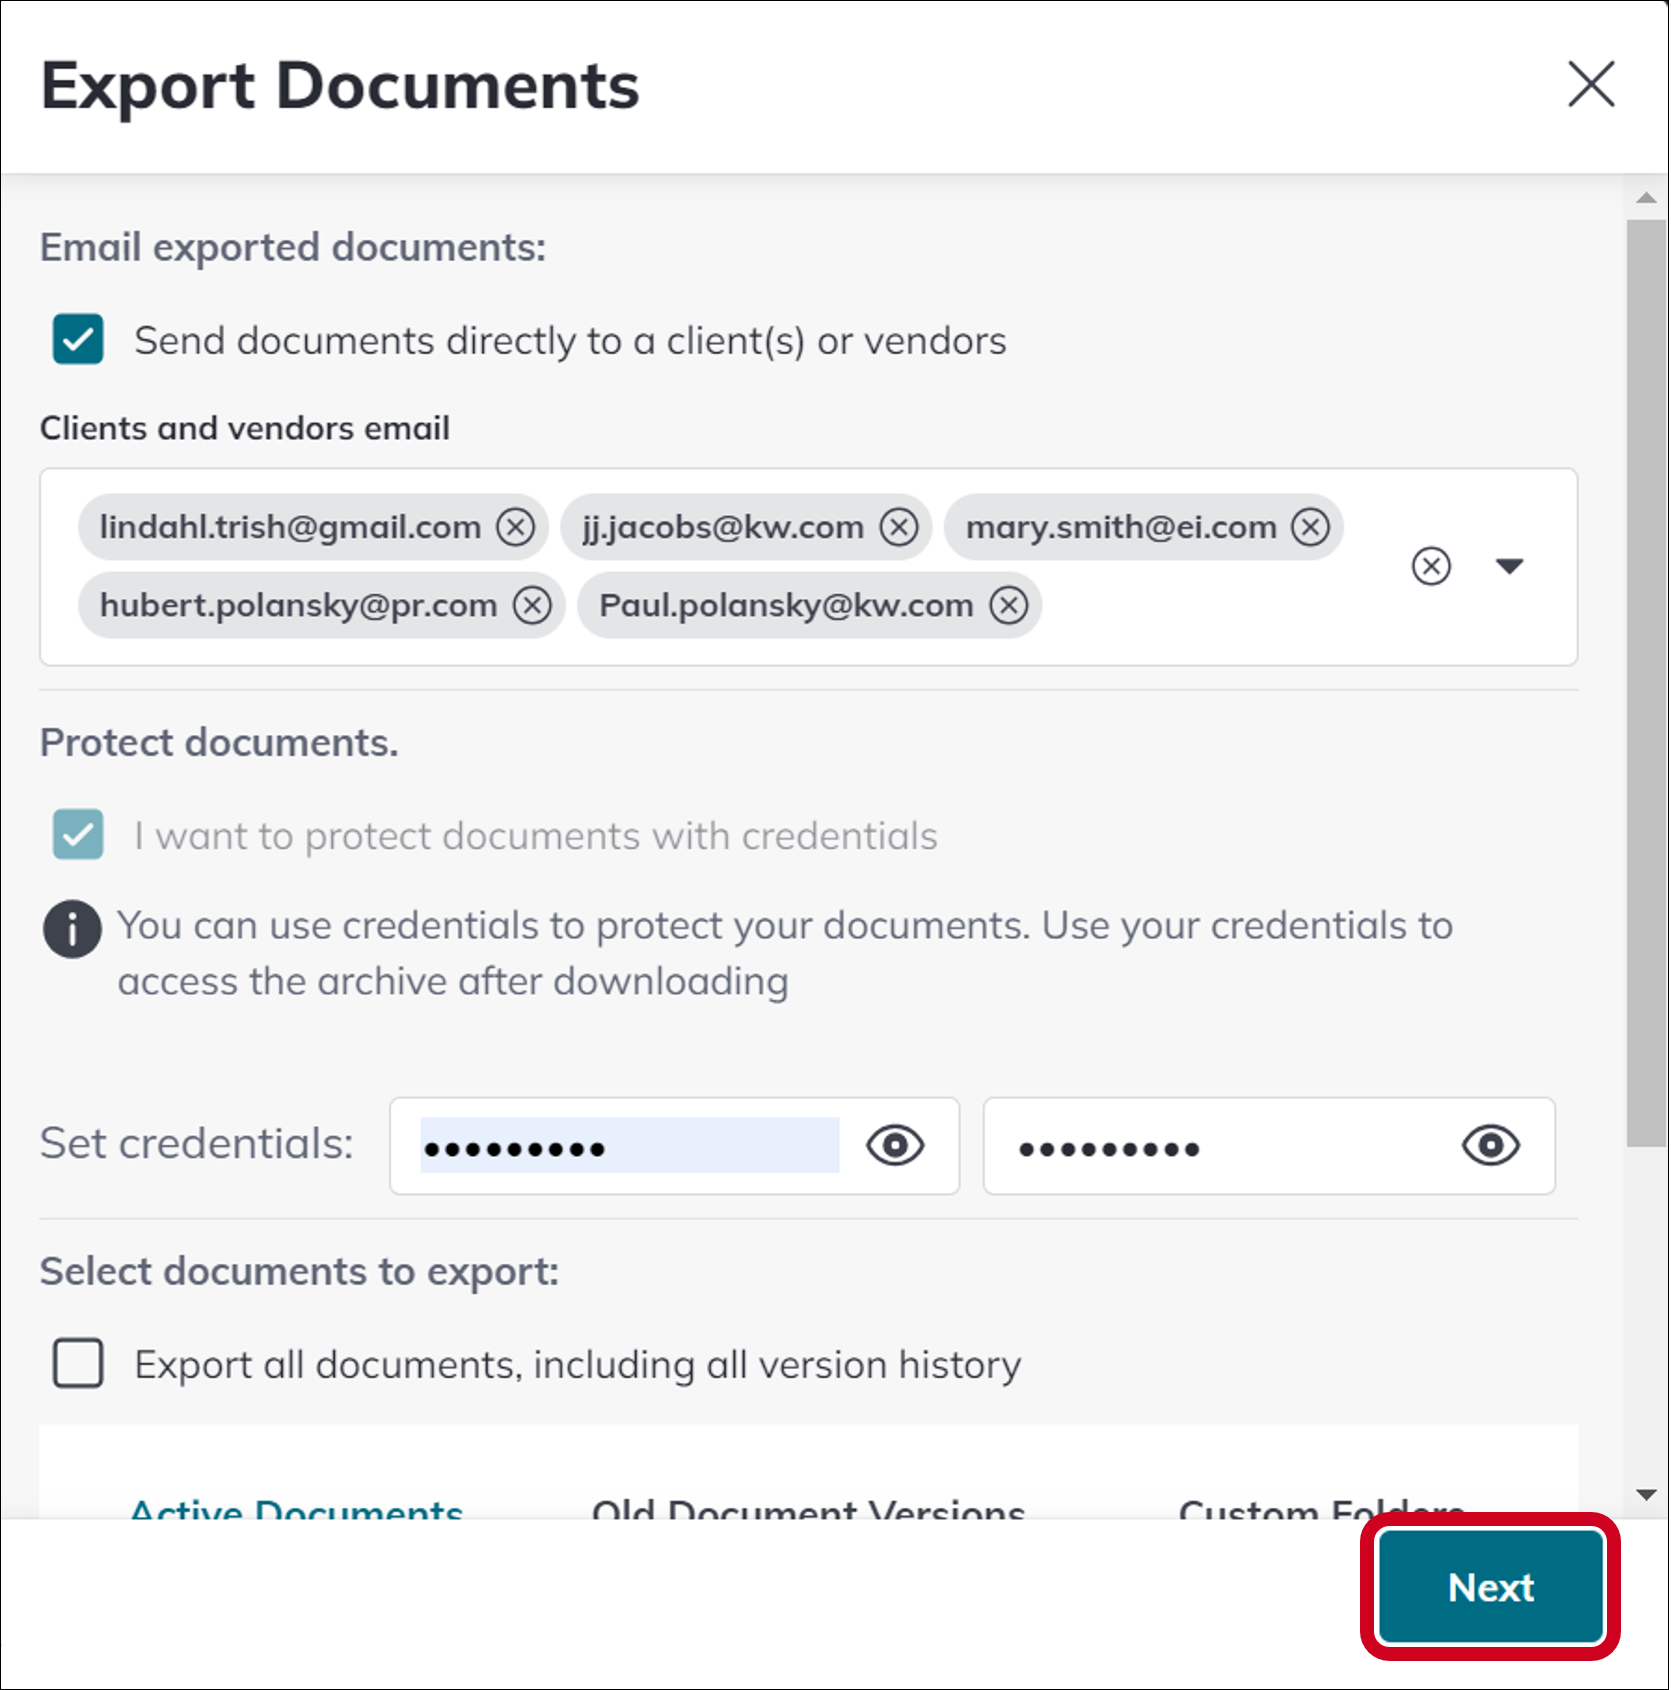Switch to Active Documents tab
This screenshot has width=1671, height=1690.
tap(297, 1507)
